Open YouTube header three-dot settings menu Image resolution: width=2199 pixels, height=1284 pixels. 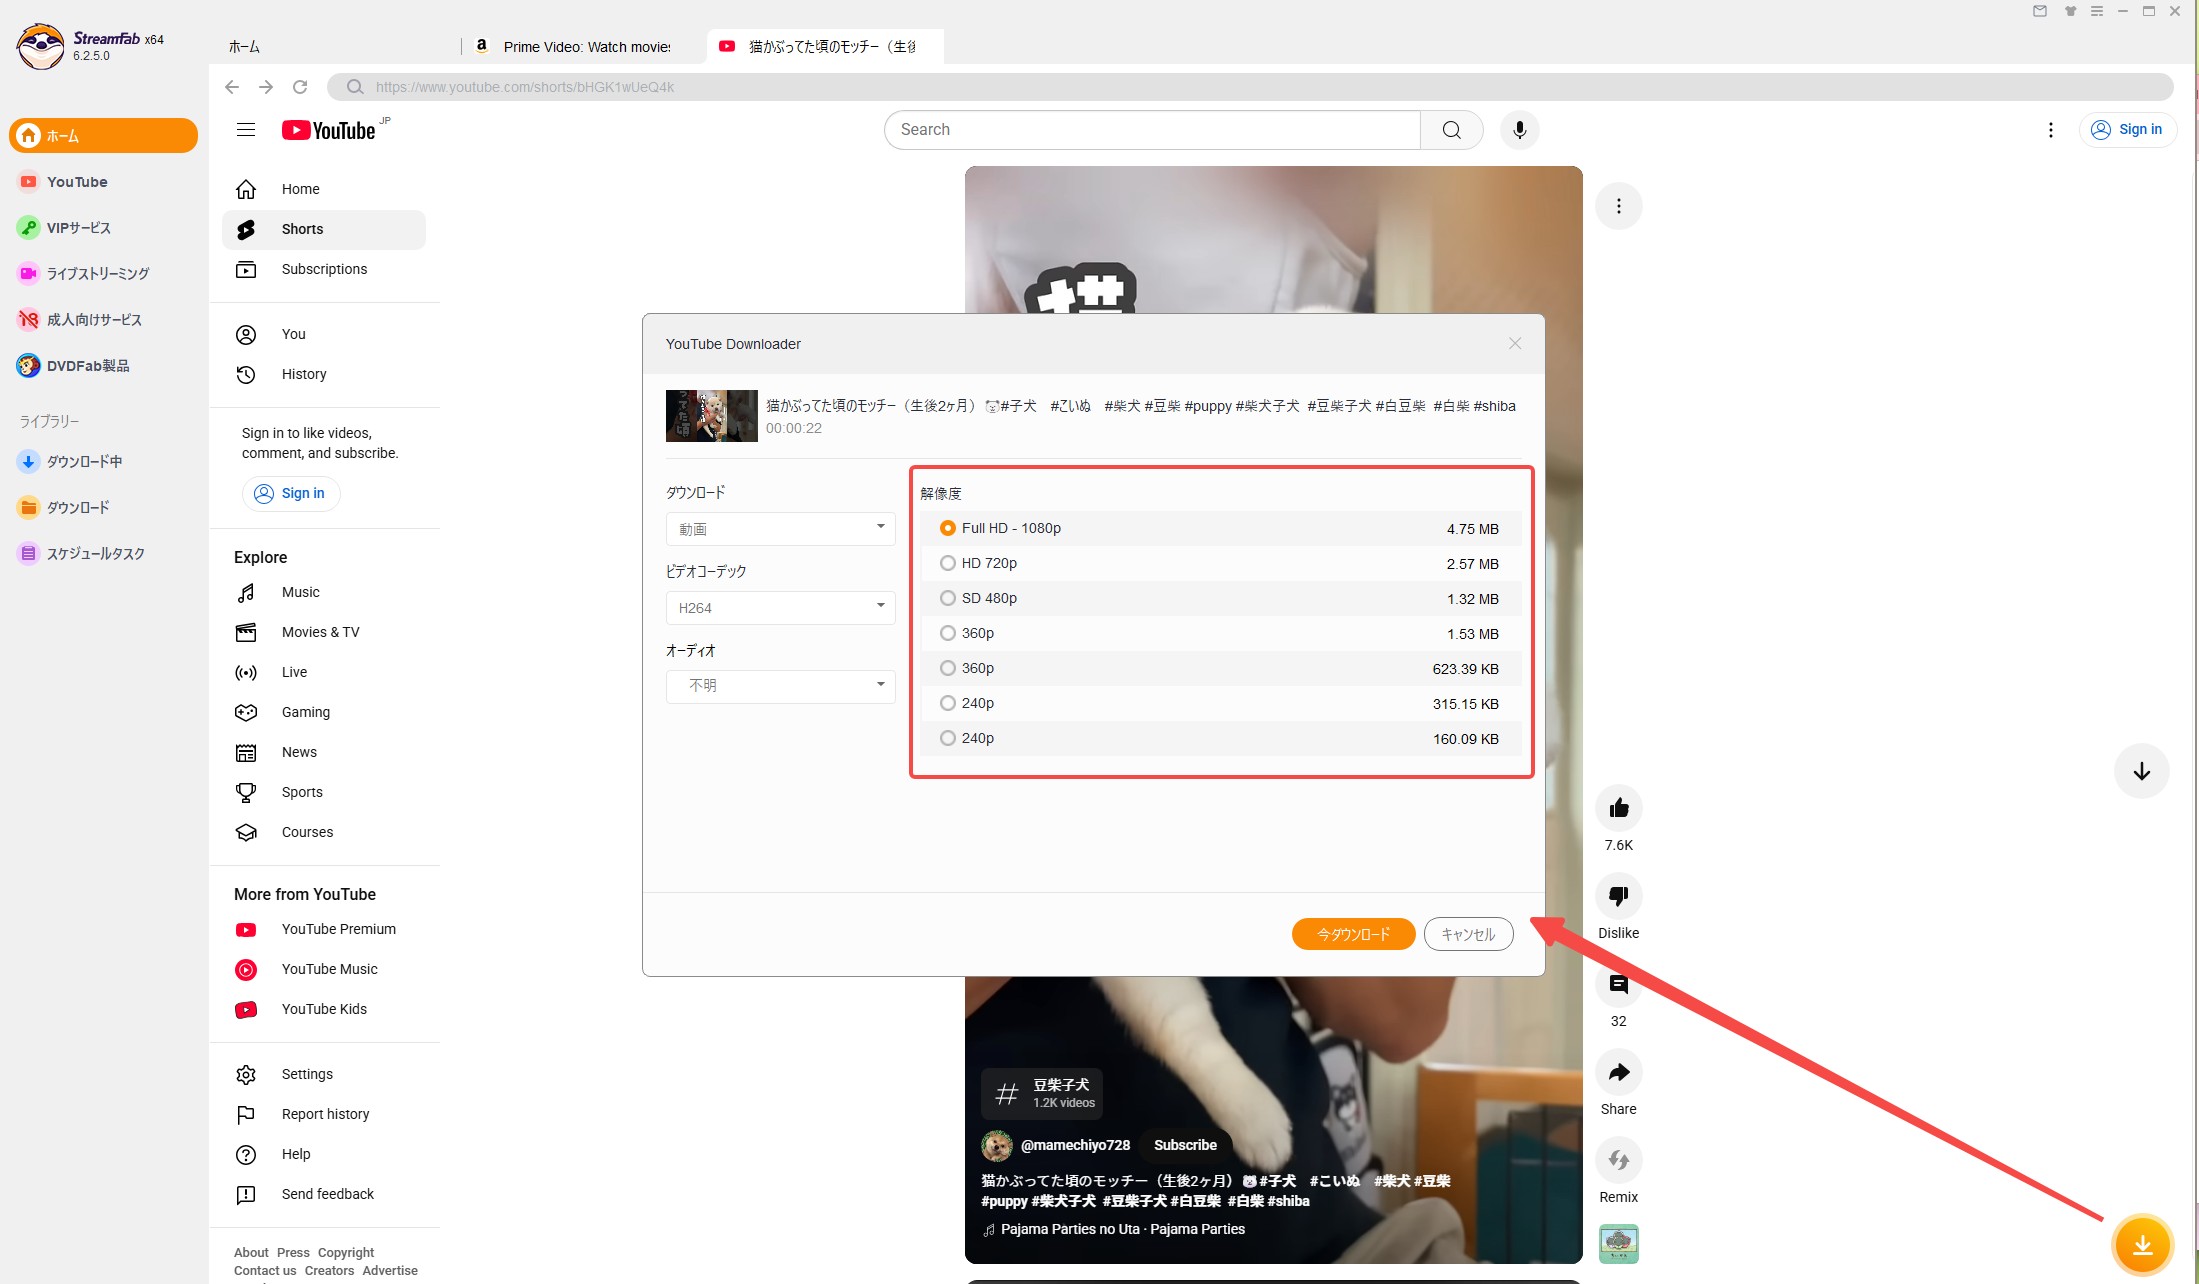pyautogui.click(x=2050, y=130)
